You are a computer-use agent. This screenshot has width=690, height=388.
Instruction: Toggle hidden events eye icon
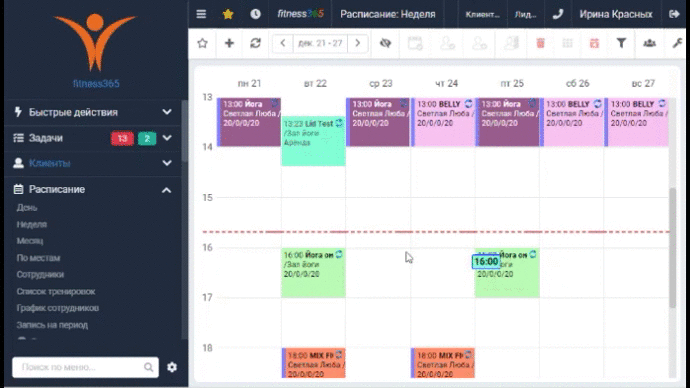[x=385, y=43]
